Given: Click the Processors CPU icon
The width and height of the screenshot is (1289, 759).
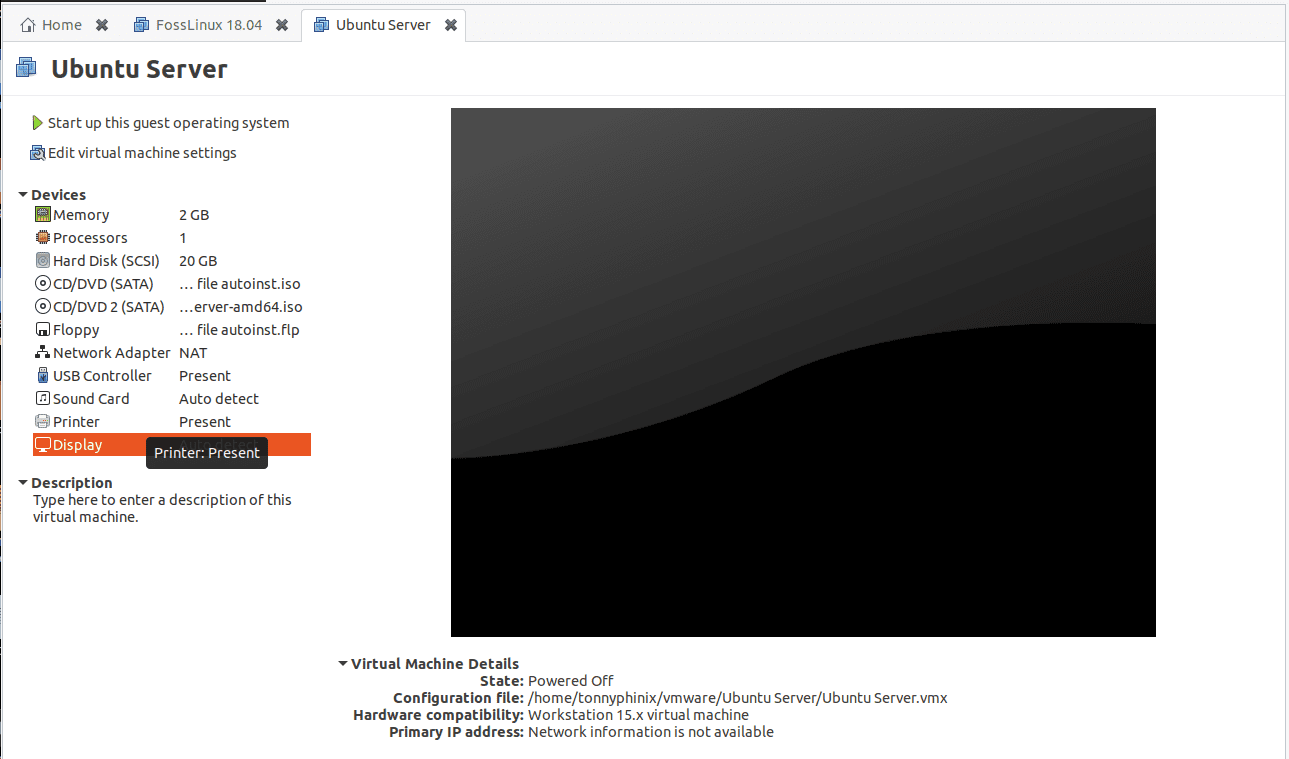Looking at the screenshot, I should tap(43, 238).
